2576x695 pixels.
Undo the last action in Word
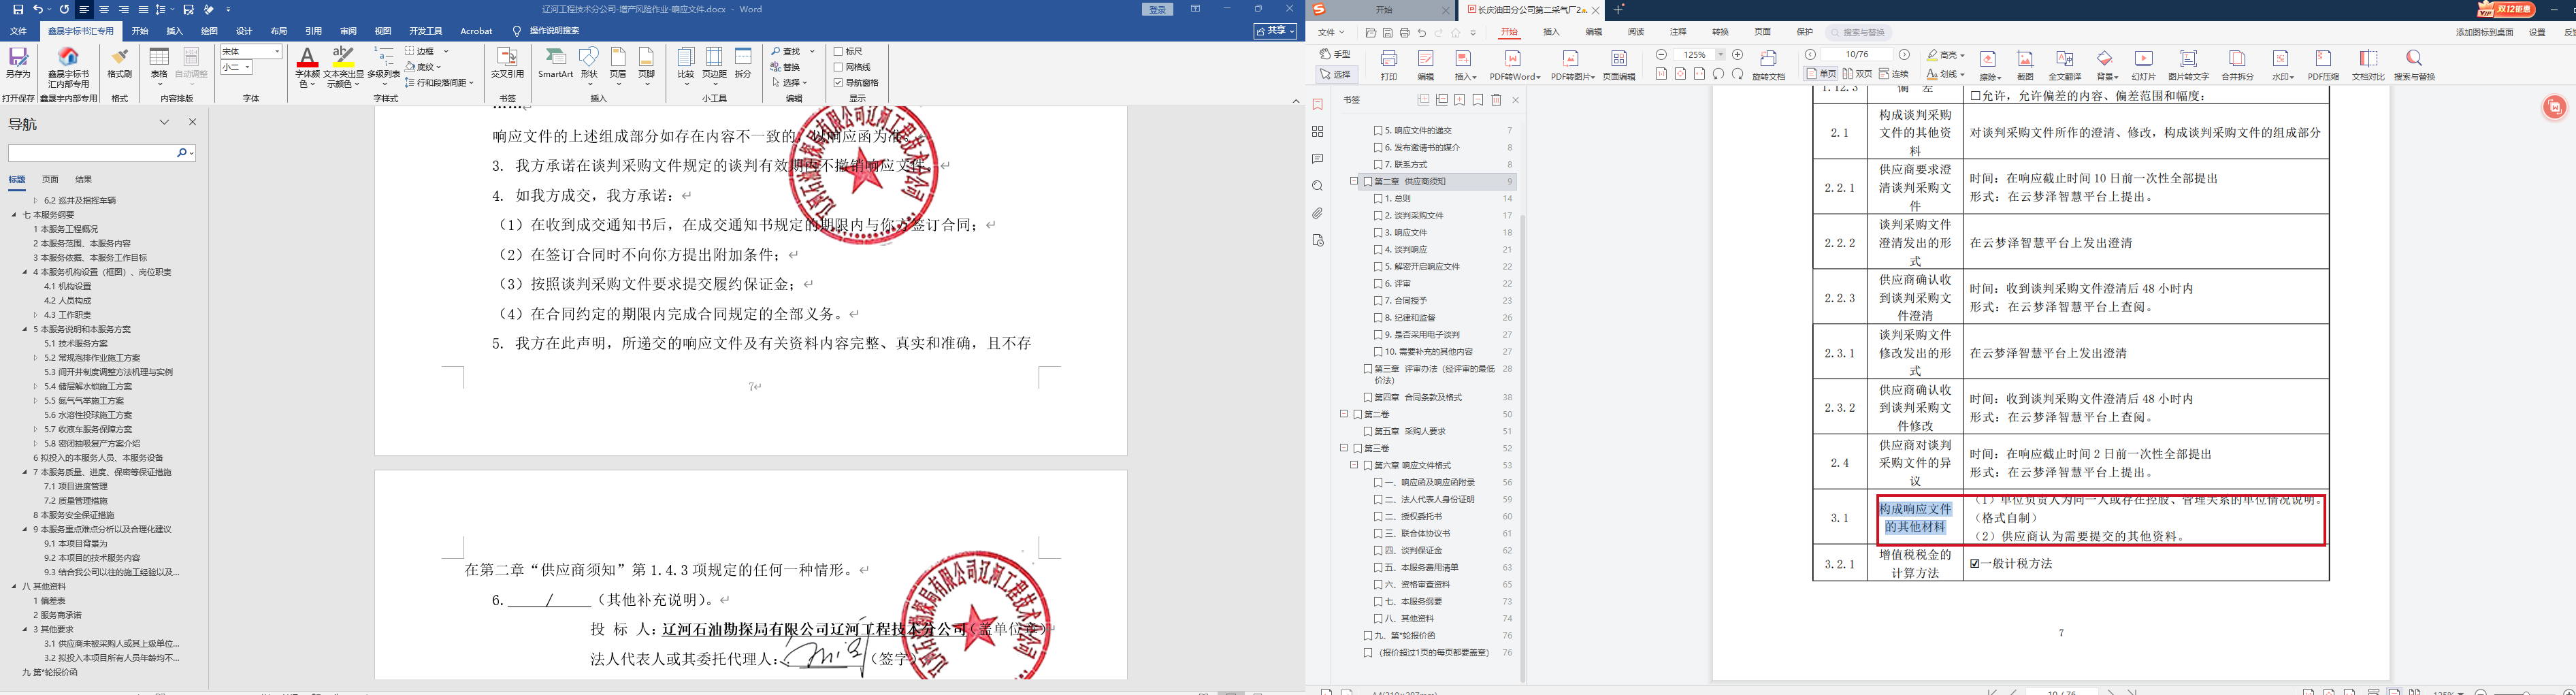(38, 9)
